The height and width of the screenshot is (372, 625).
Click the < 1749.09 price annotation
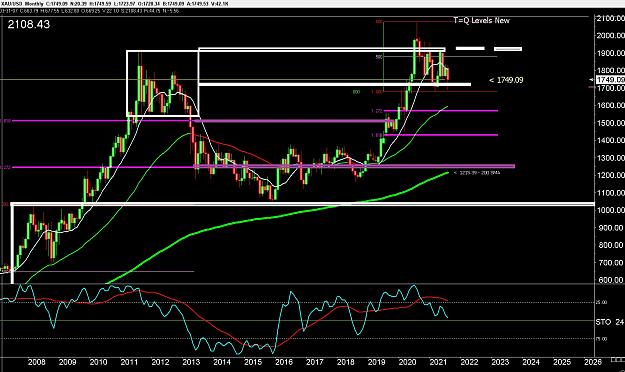pyautogui.click(x=506, y=80)
